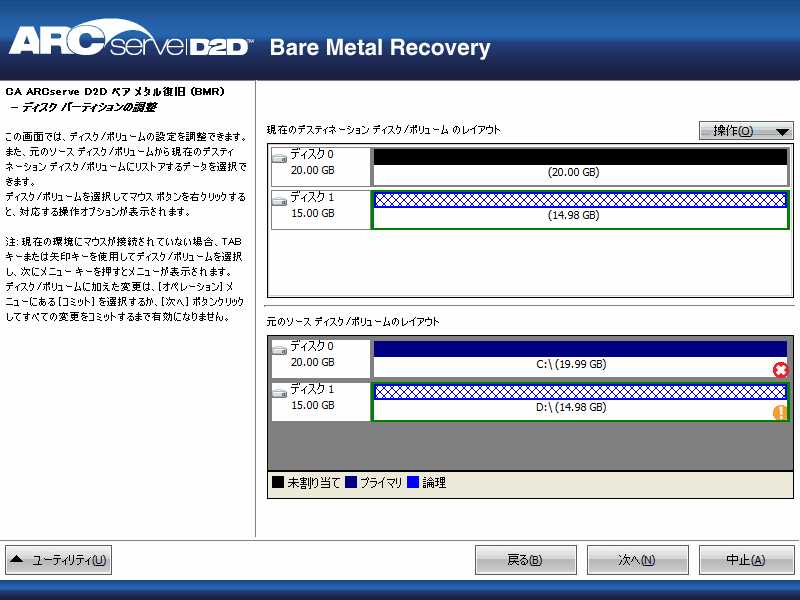Open the 操作(O) dropdown menu
Viewport: 800px width, 600px height.
coord(745,131)
